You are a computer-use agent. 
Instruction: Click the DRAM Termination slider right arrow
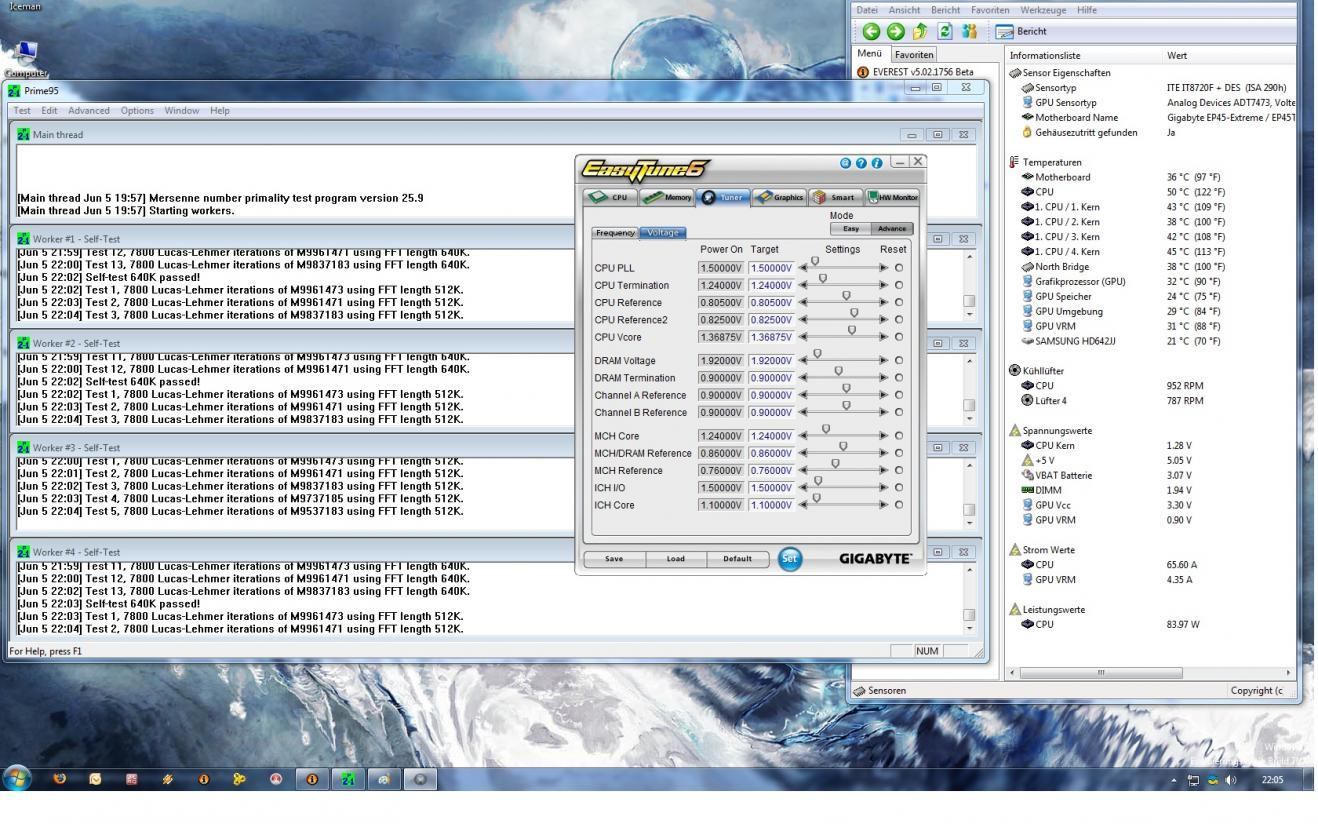883,378
